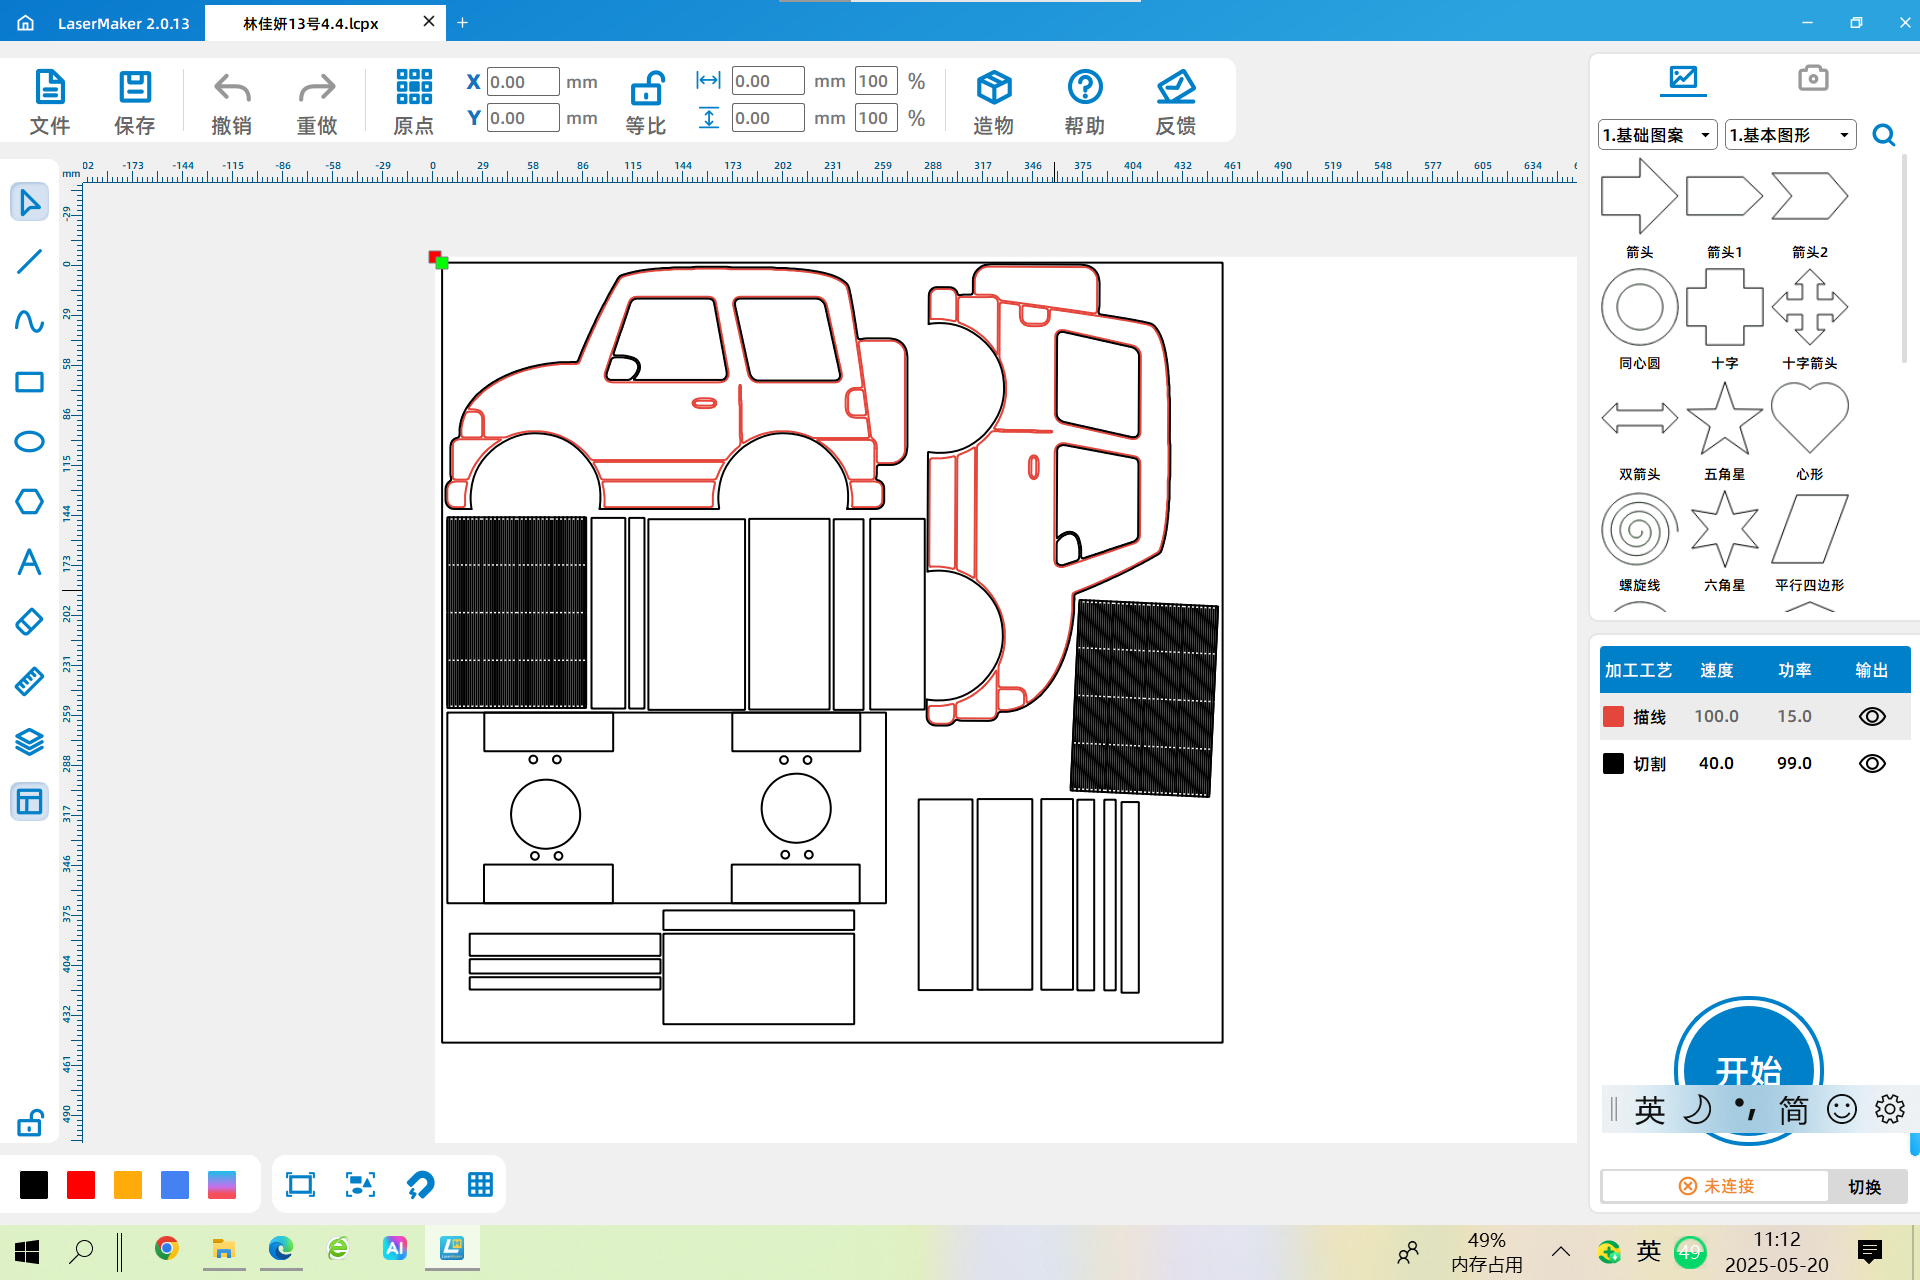Select the curve drawing tool
The image size is (1920, 1280).
[30, 322]
